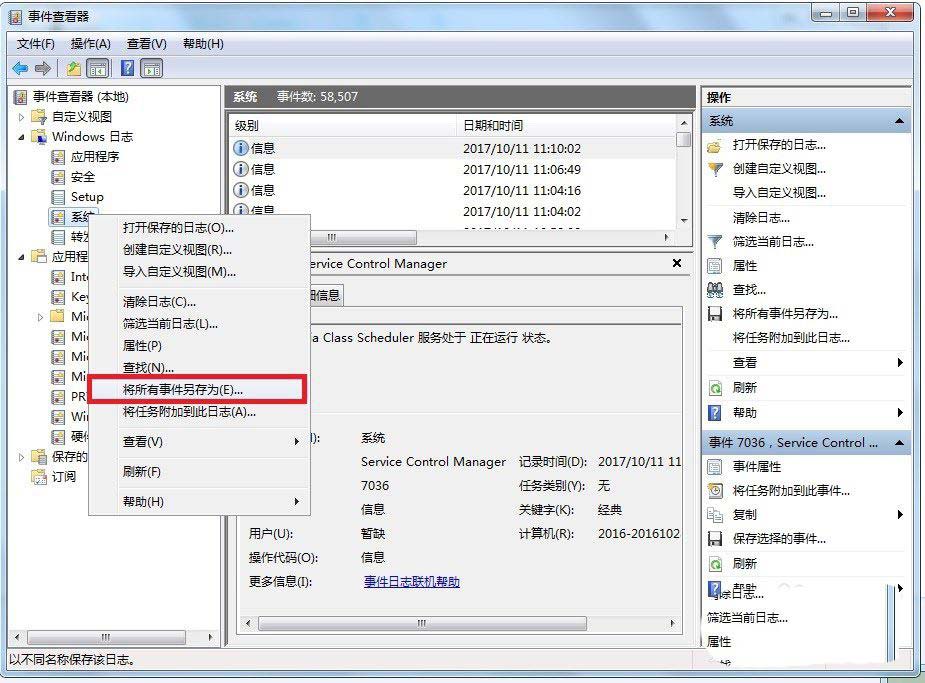The width and height of the screenshot is (925, 683).
Task: Open the 查看(V) submenu in context menu
Action: tap(142, 441)
